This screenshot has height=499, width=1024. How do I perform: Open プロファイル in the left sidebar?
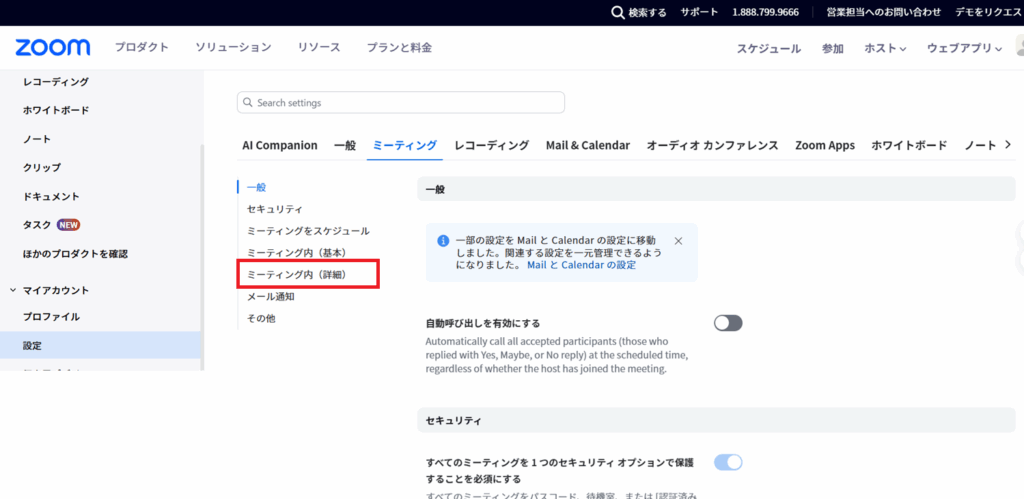point(51,317)
